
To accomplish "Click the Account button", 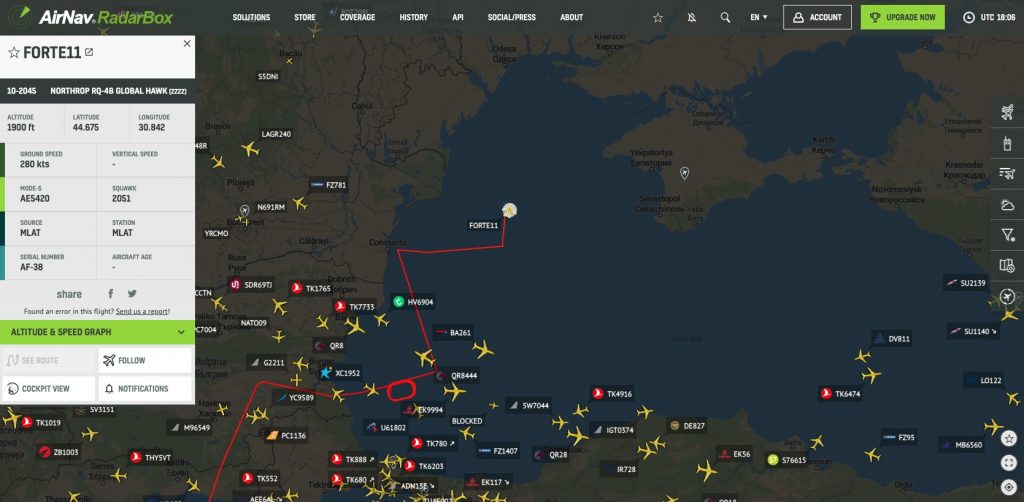I will [x=817, y=18].
